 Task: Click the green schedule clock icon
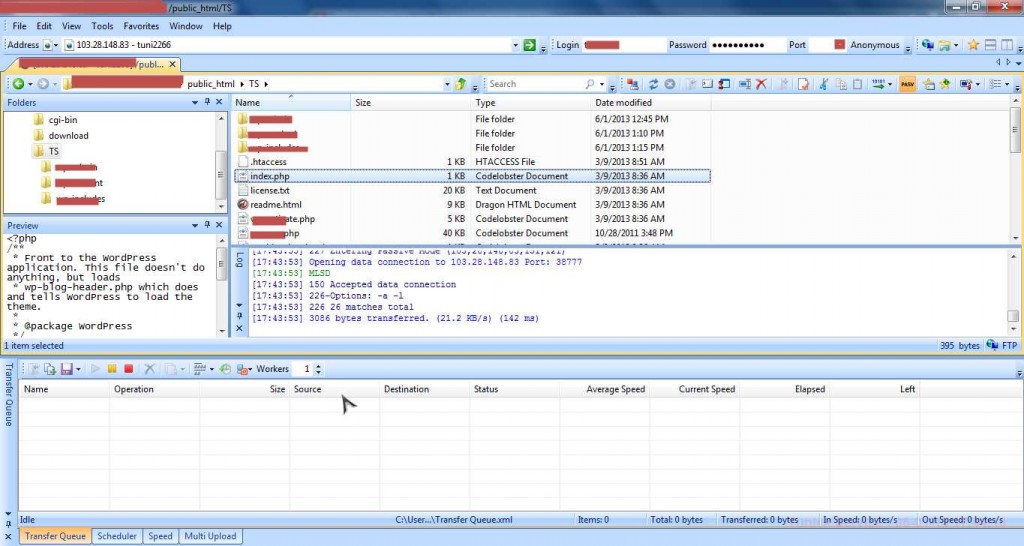225,369
